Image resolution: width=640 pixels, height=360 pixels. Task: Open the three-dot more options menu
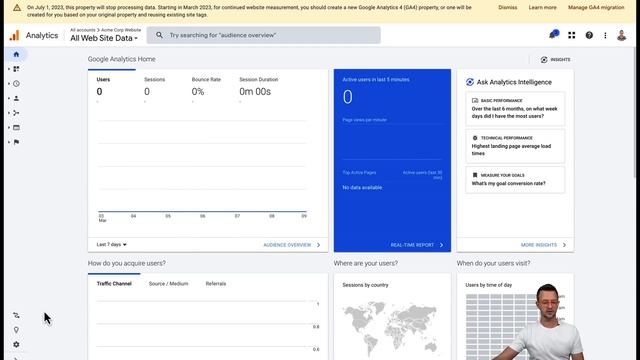[x=605, y=36]
